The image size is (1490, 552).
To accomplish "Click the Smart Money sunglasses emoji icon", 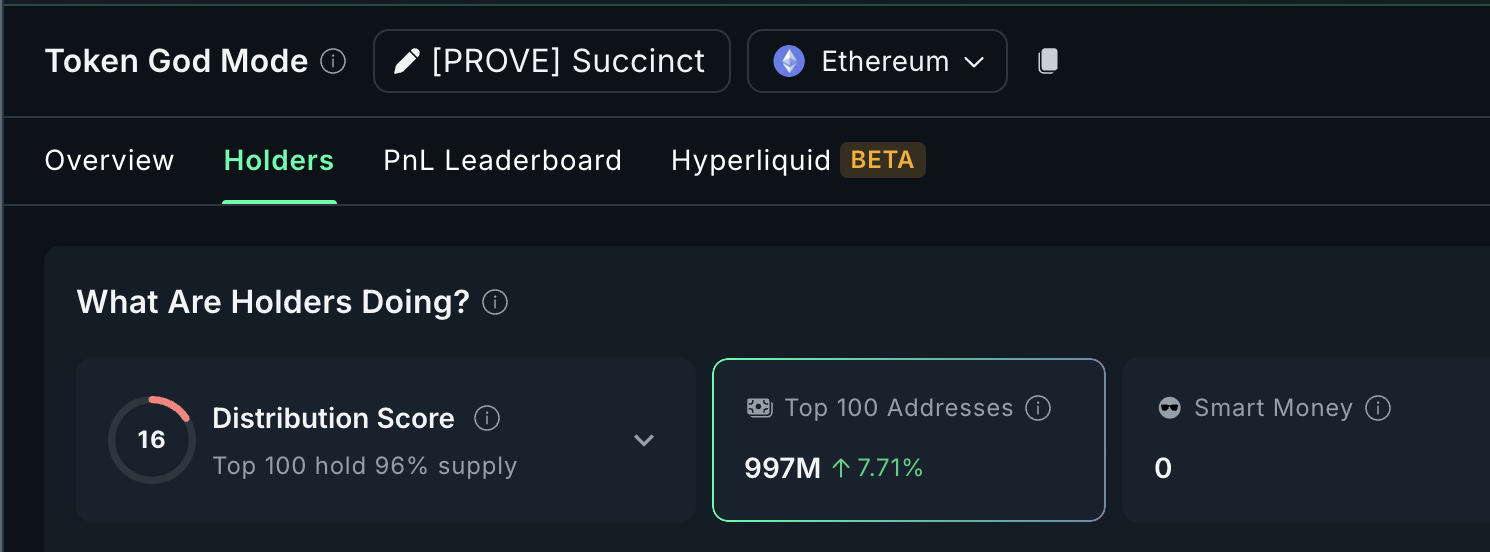I will [x=1169, y=408].
